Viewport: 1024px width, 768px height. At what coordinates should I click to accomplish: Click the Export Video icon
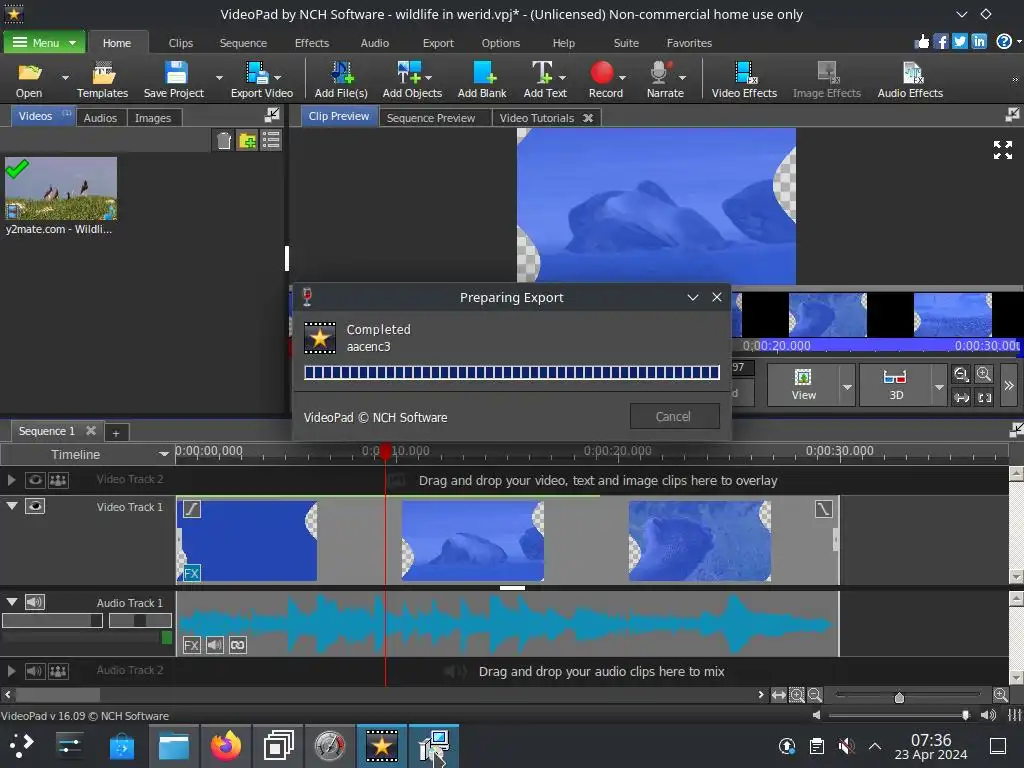click(261, 80)
